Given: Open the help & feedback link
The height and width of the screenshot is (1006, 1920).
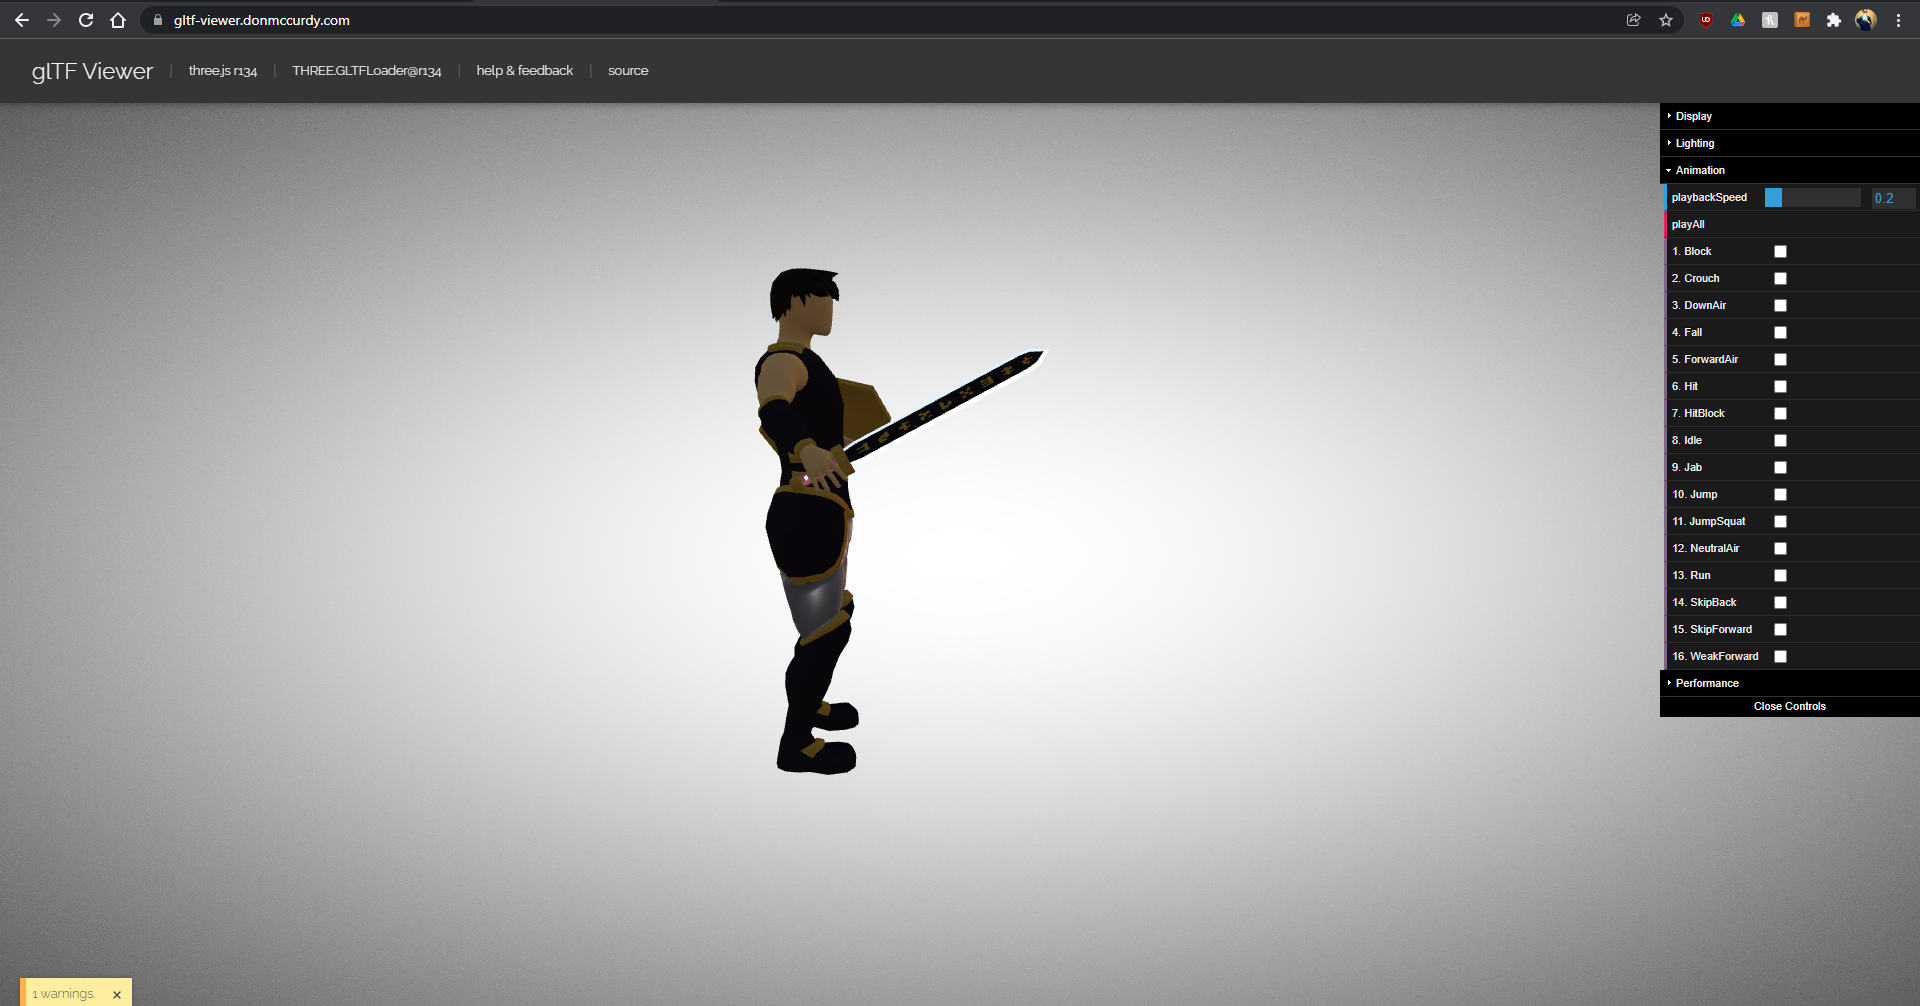Looking at the screenshot, I should [524, 70].
